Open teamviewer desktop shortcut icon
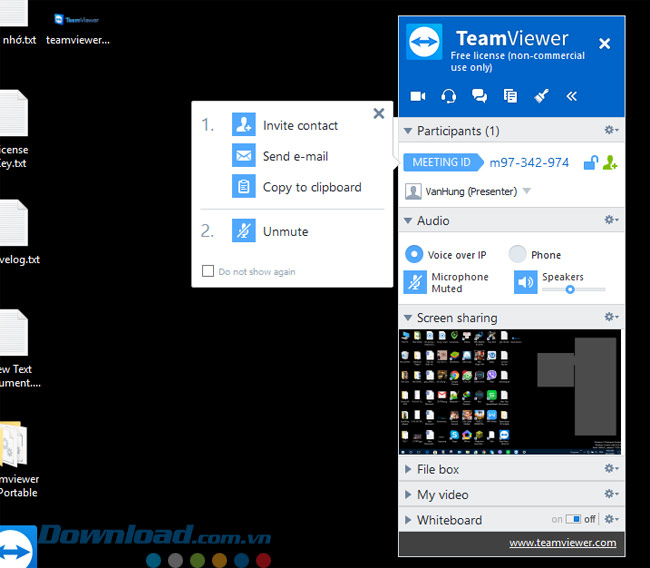Image resolution: width=650 pixels, height=568 pixels. point(77,20)
